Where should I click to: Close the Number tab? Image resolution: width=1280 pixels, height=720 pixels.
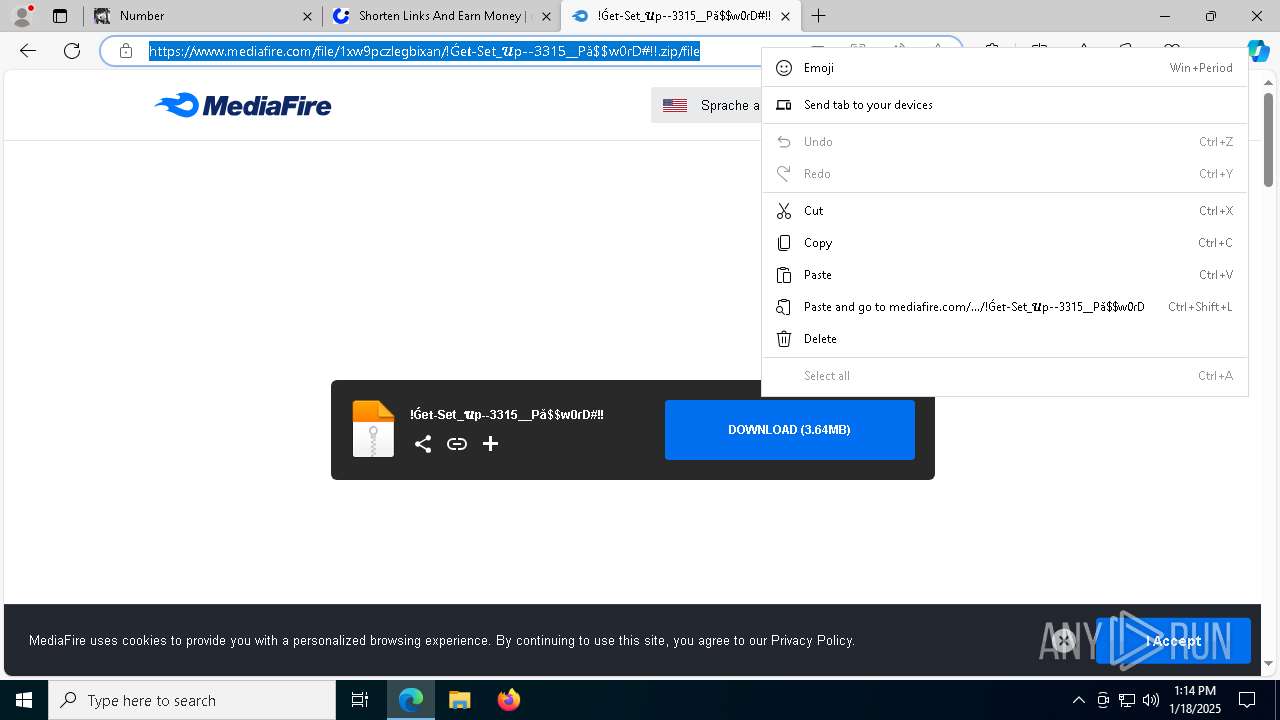click(x=308, y=16)
